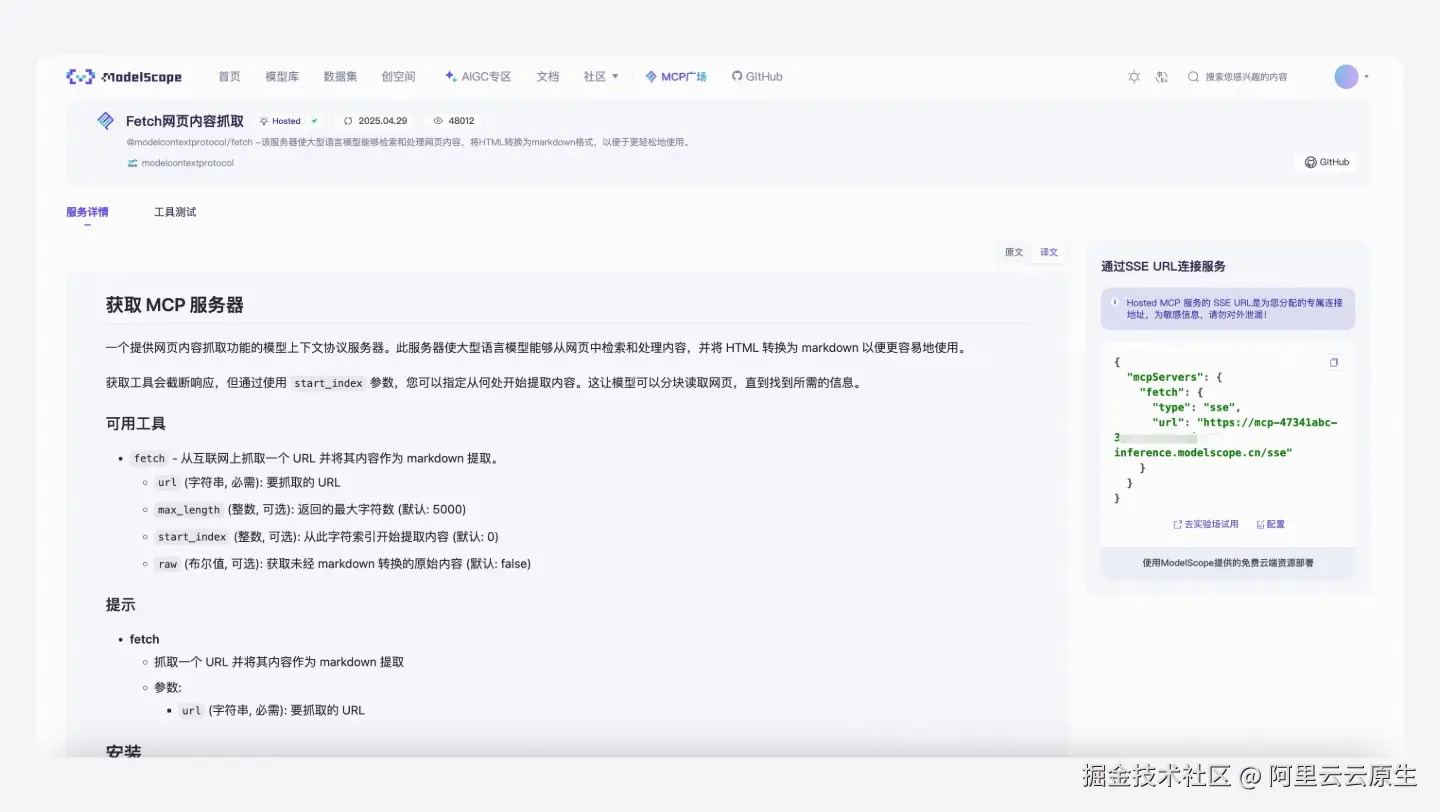Open the modelcontextprotocol author link
Viewport: 1440px width, 812px height.
(x=187, y=162)
